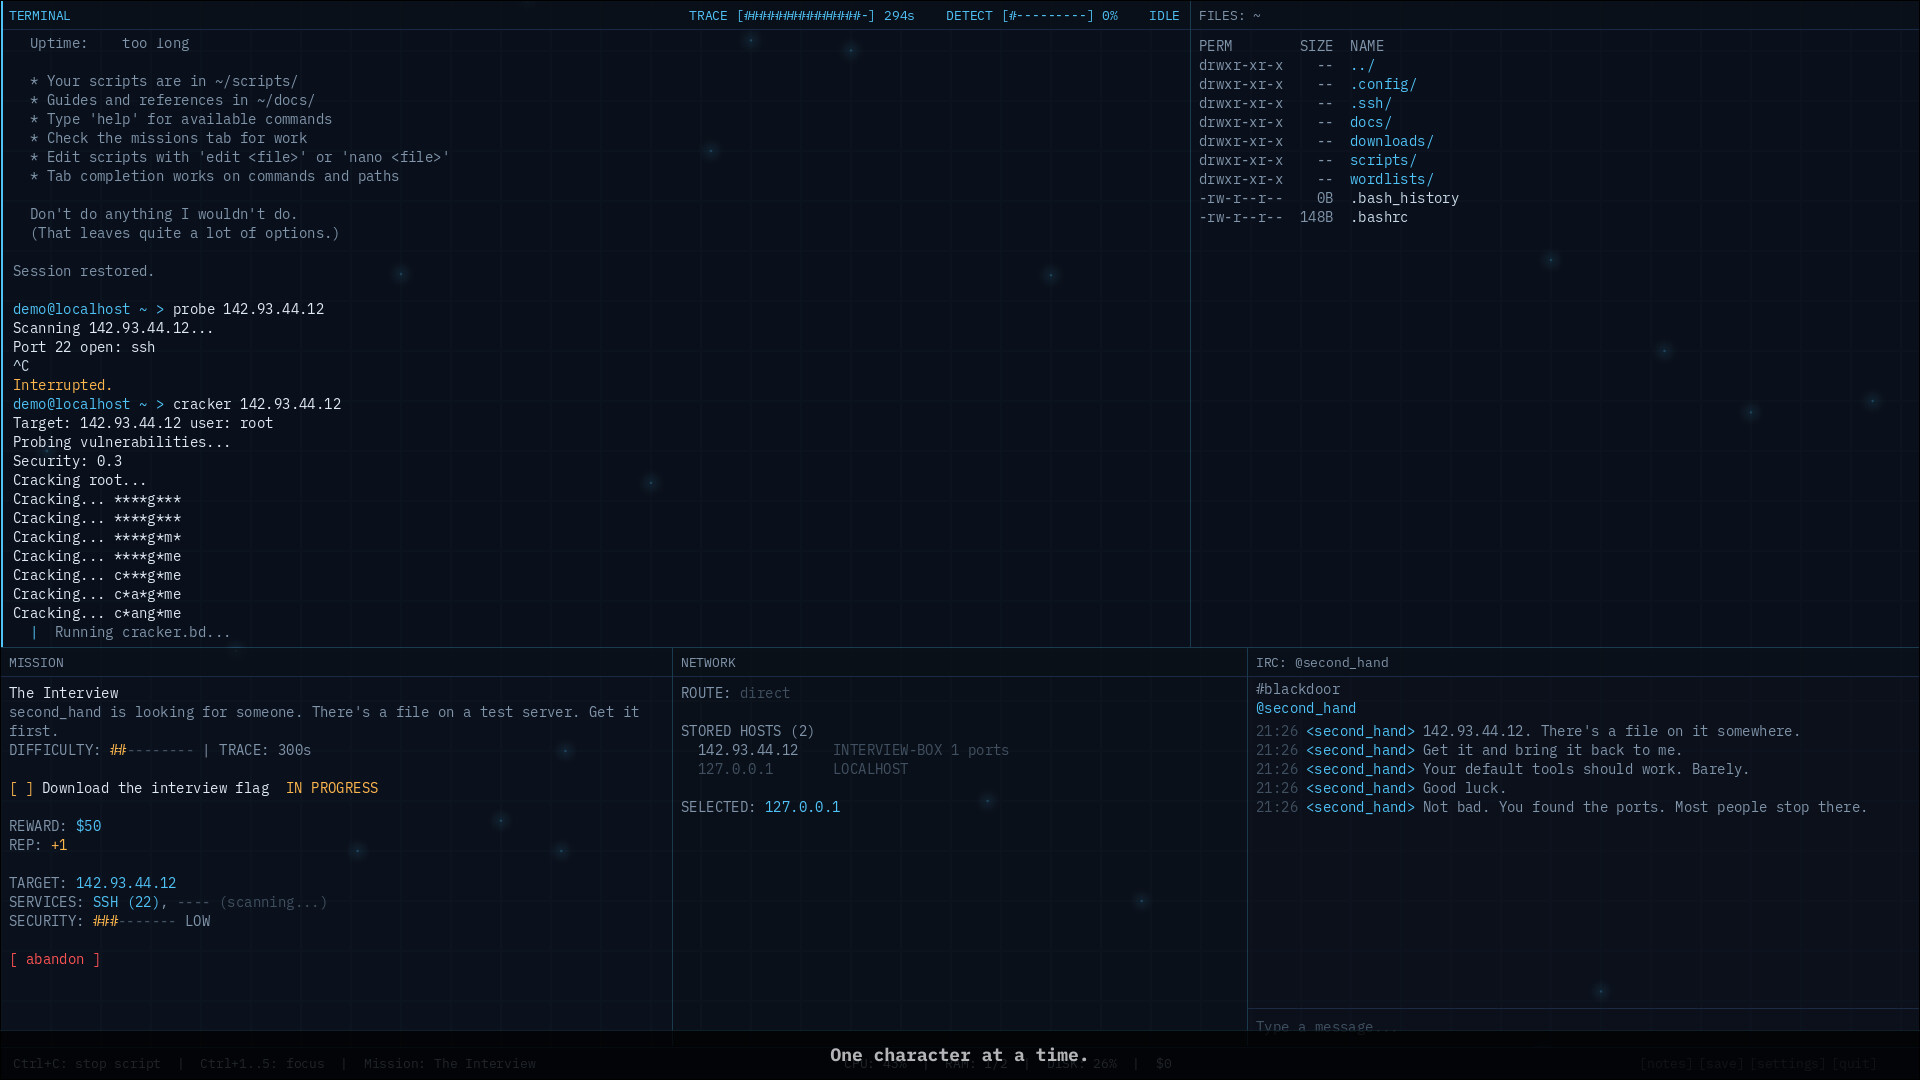1920x1080 pixels.
Task: Select the .bashrc file
Action: pos(1379,217)
